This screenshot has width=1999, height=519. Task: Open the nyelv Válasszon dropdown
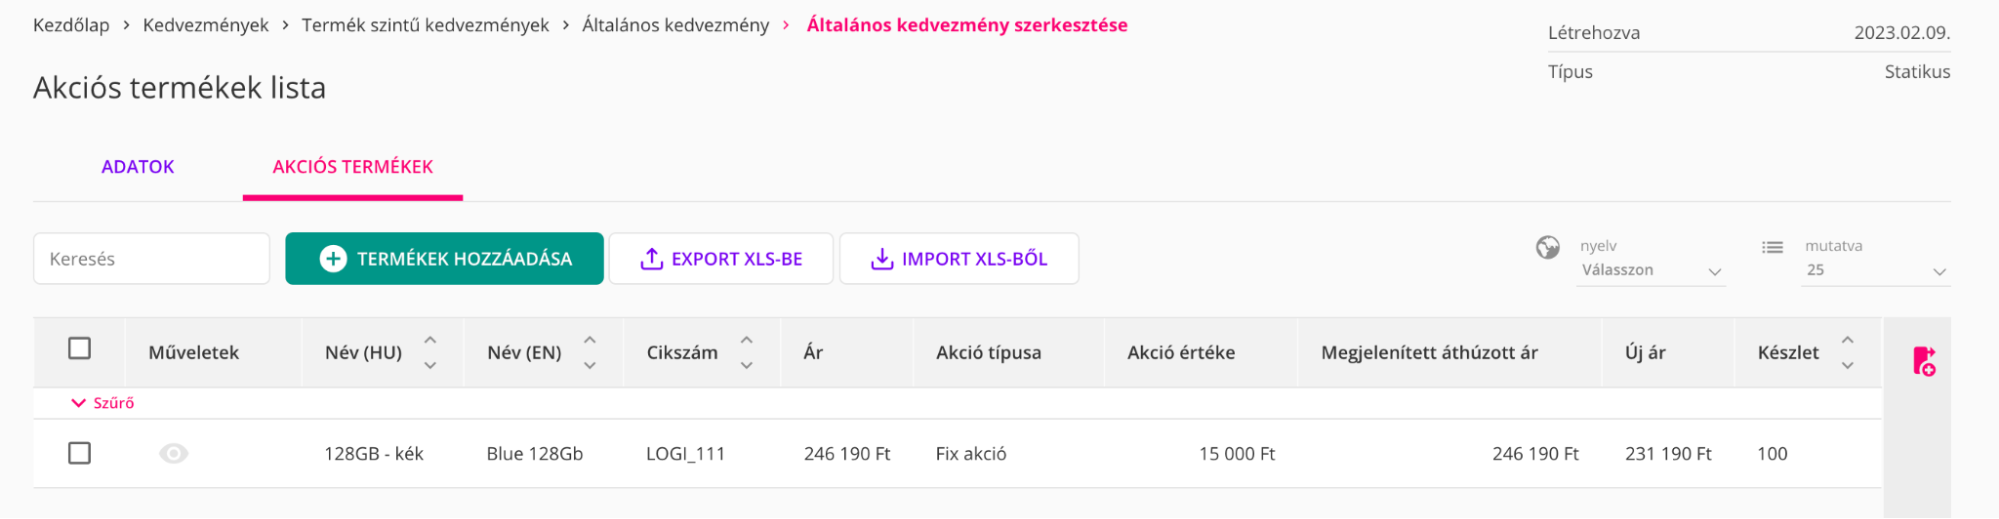point(1650,270)
